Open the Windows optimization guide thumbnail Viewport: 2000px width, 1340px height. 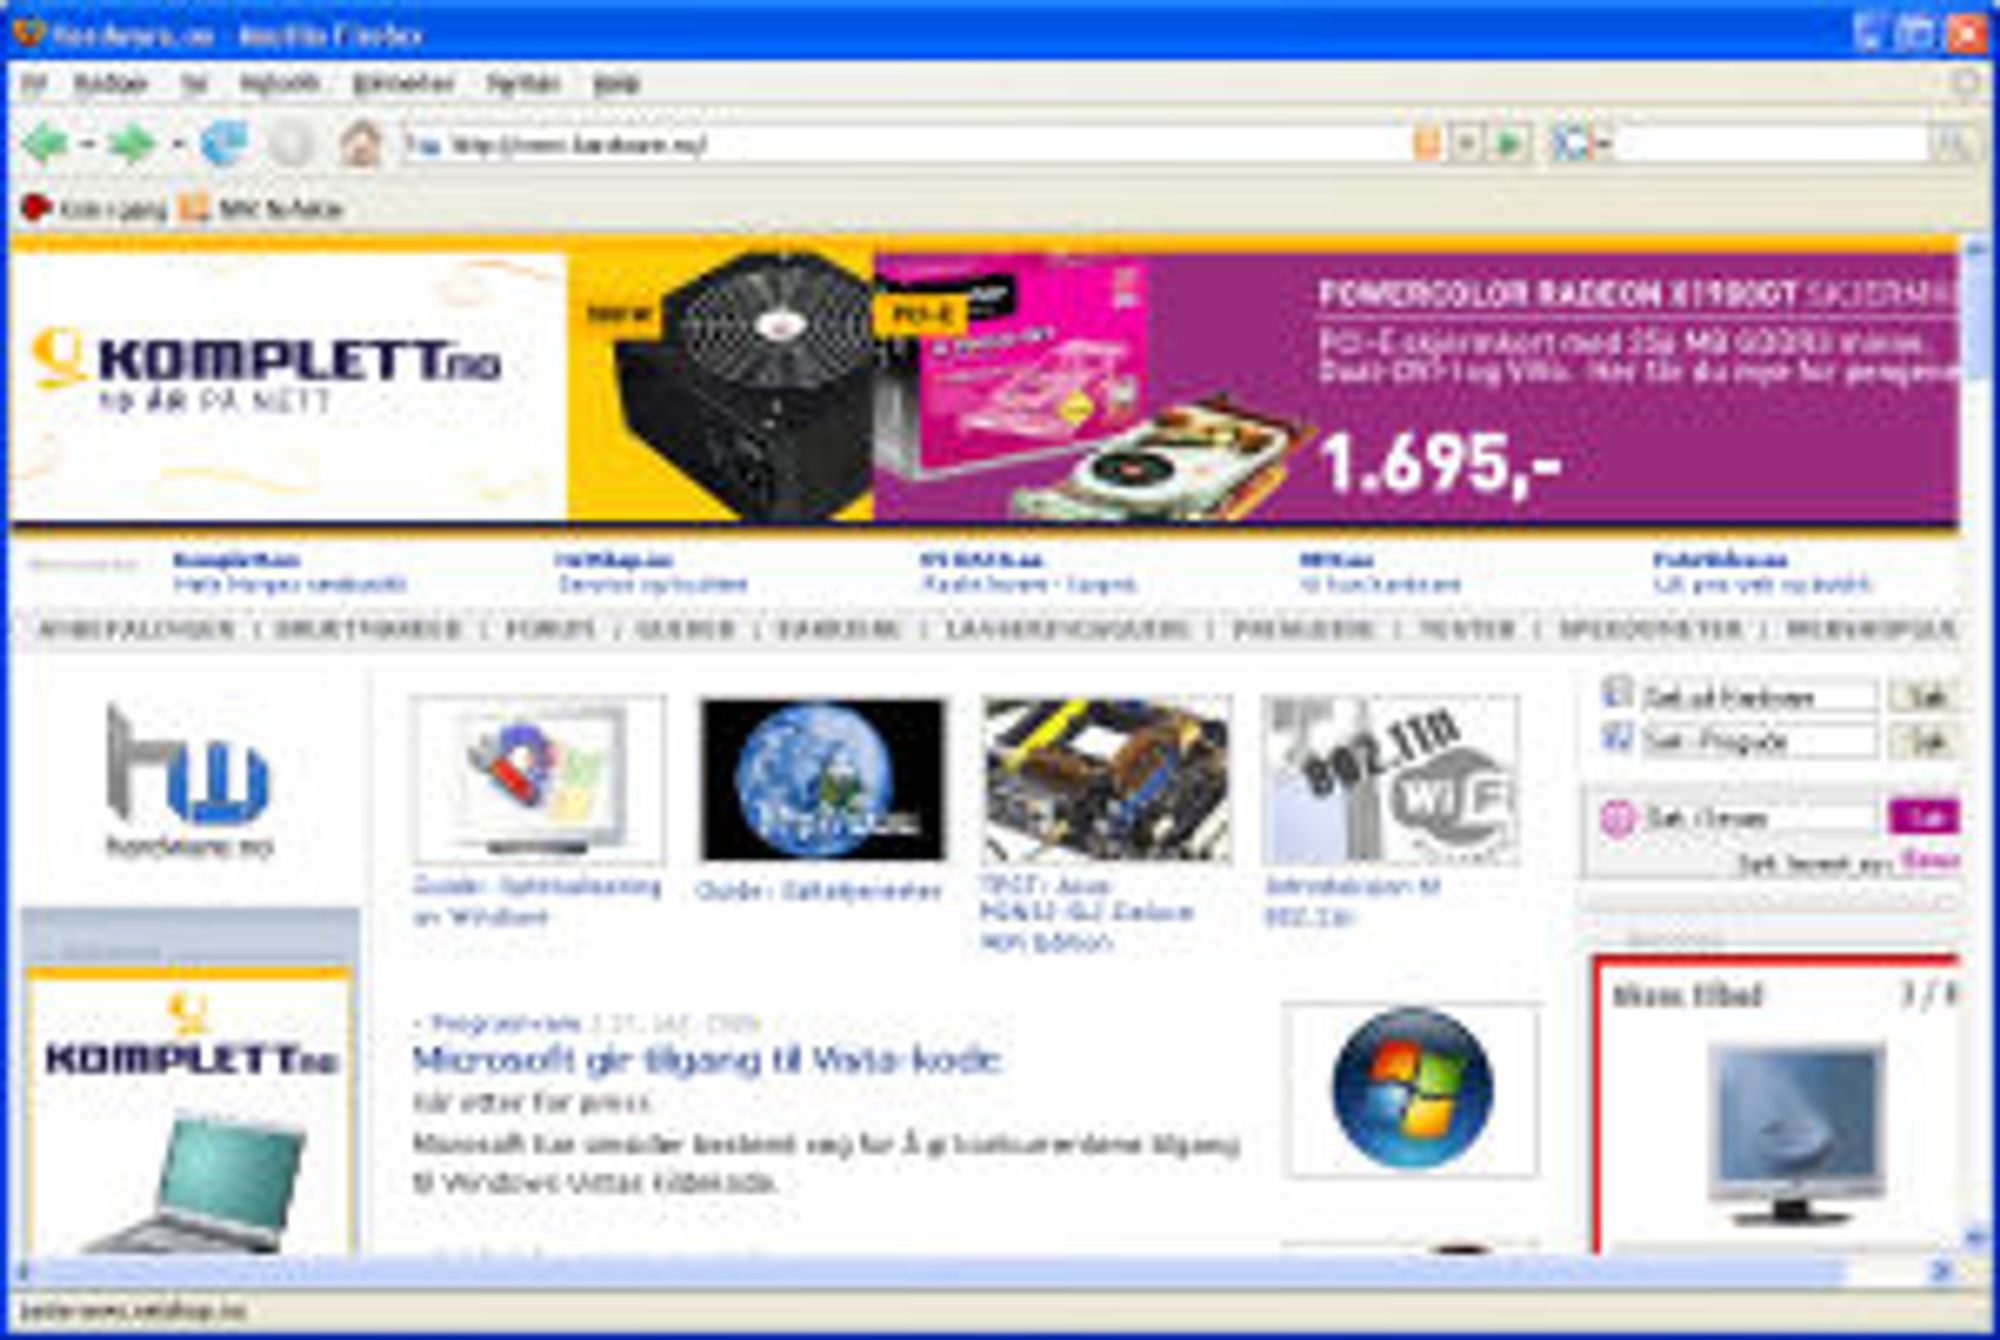pyautogui.click(x=540, y=780)
